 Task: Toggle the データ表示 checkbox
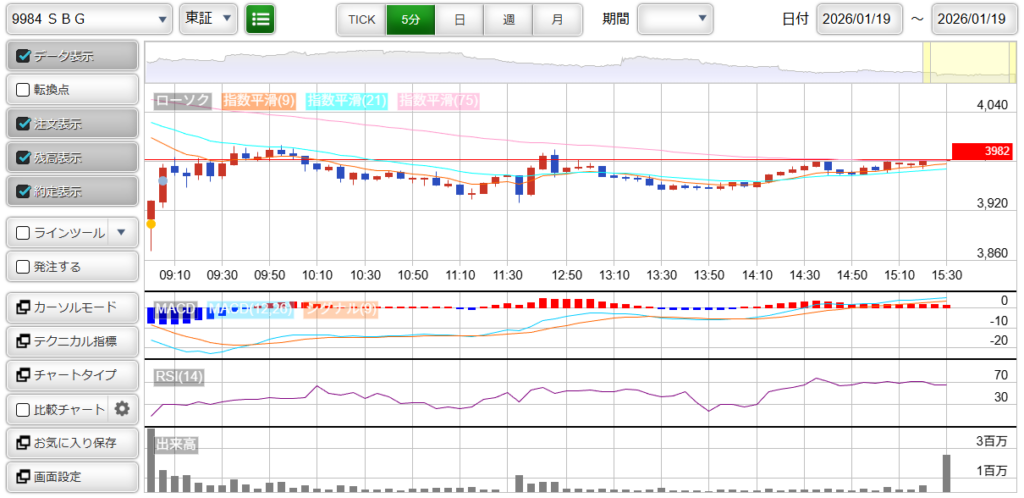pos(24,56)
